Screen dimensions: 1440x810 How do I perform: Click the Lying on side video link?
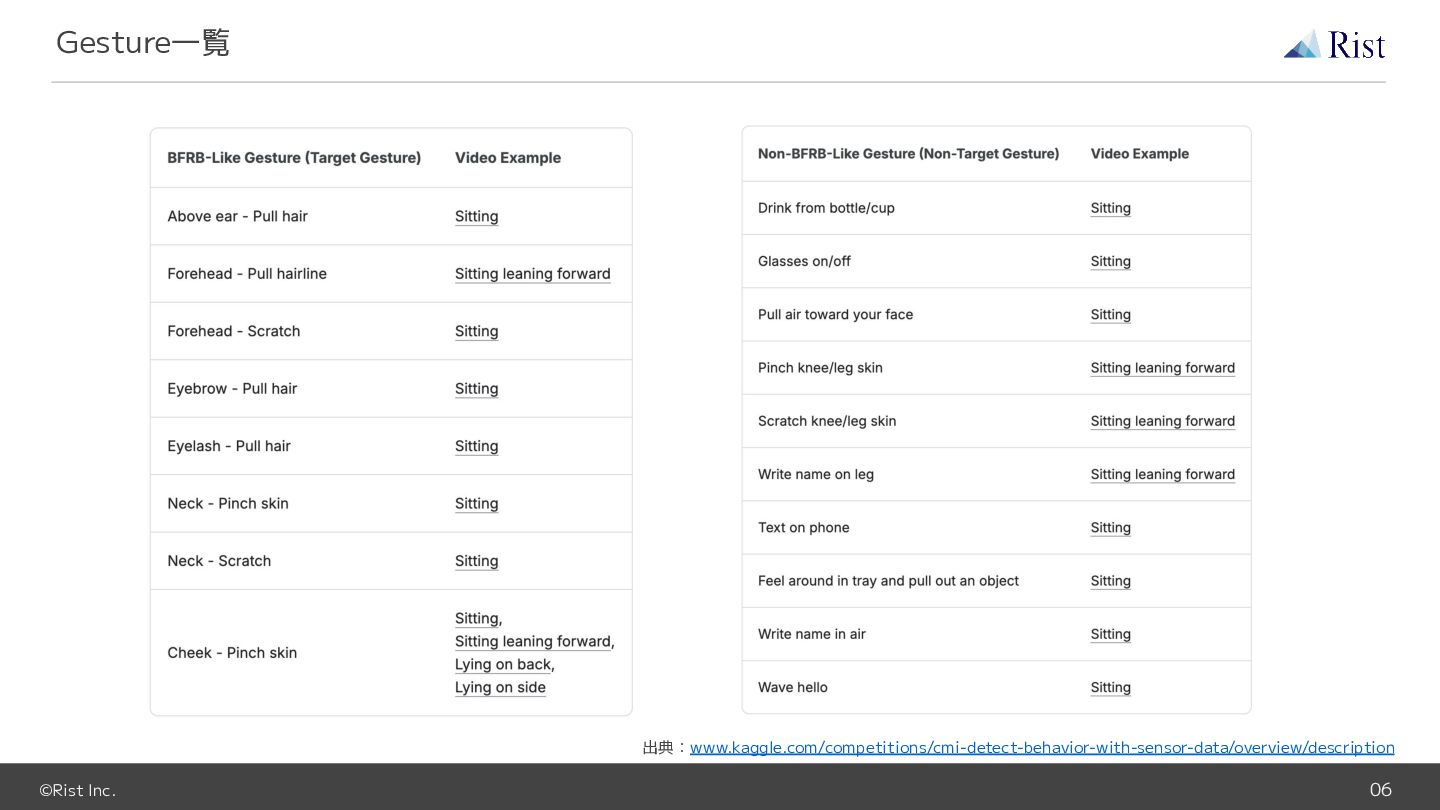500,688
